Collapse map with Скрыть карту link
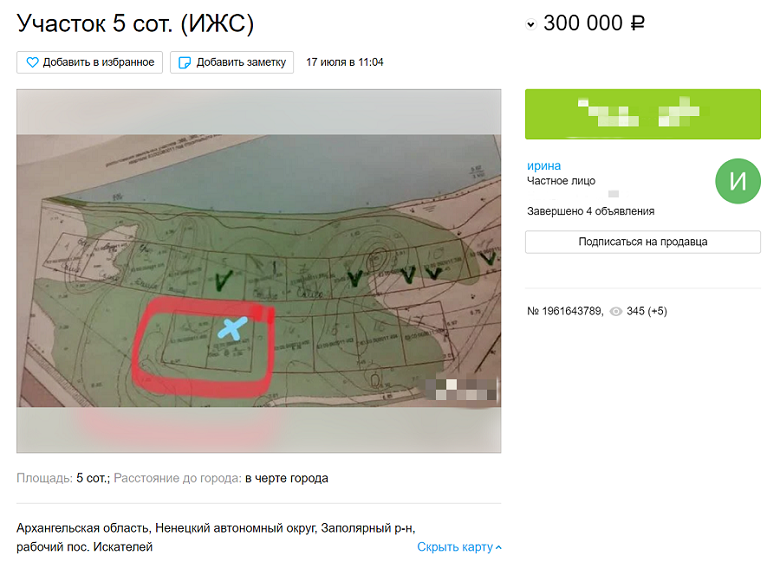The image size is (780, 562). (455, 547)
